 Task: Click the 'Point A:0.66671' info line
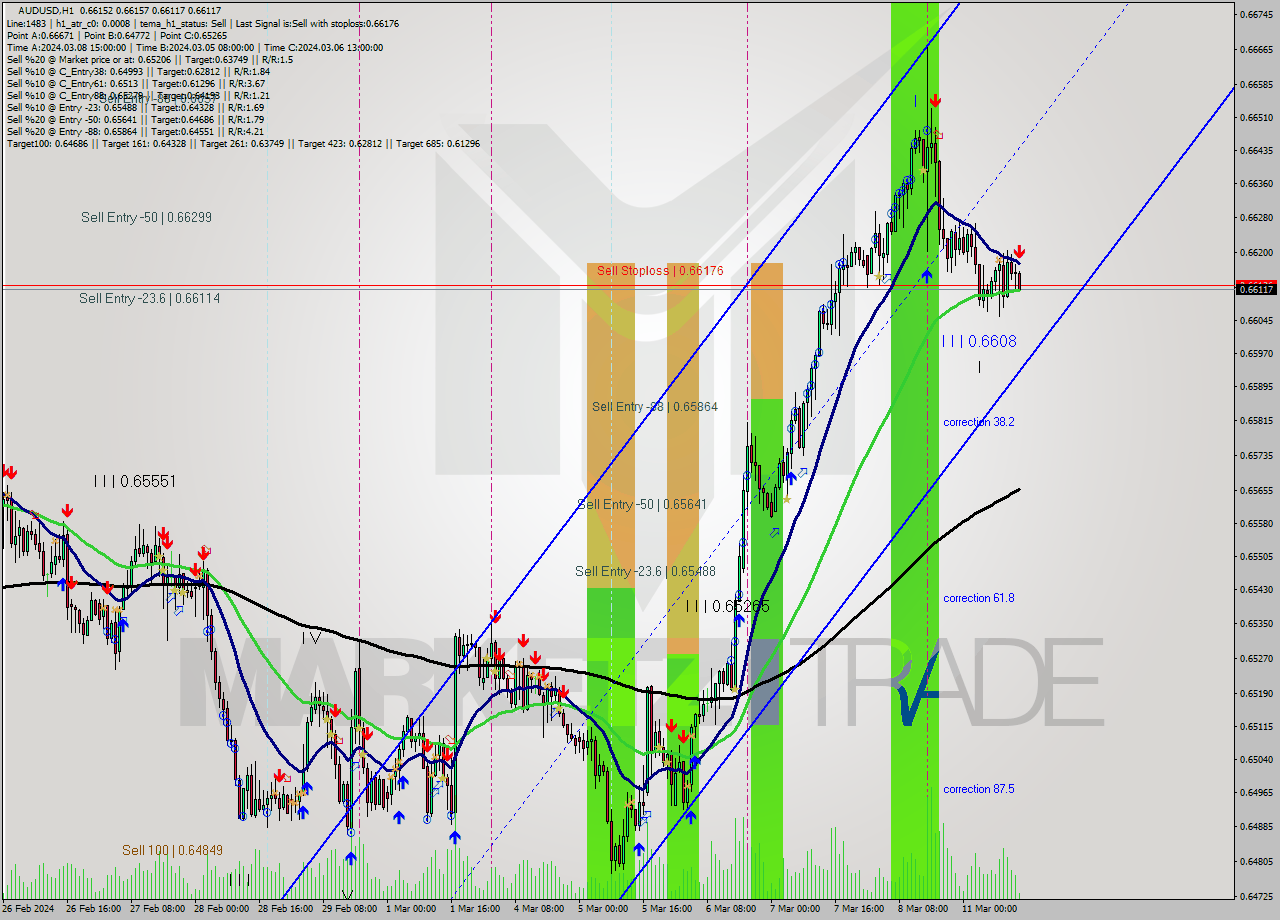[x=117, y=35]
